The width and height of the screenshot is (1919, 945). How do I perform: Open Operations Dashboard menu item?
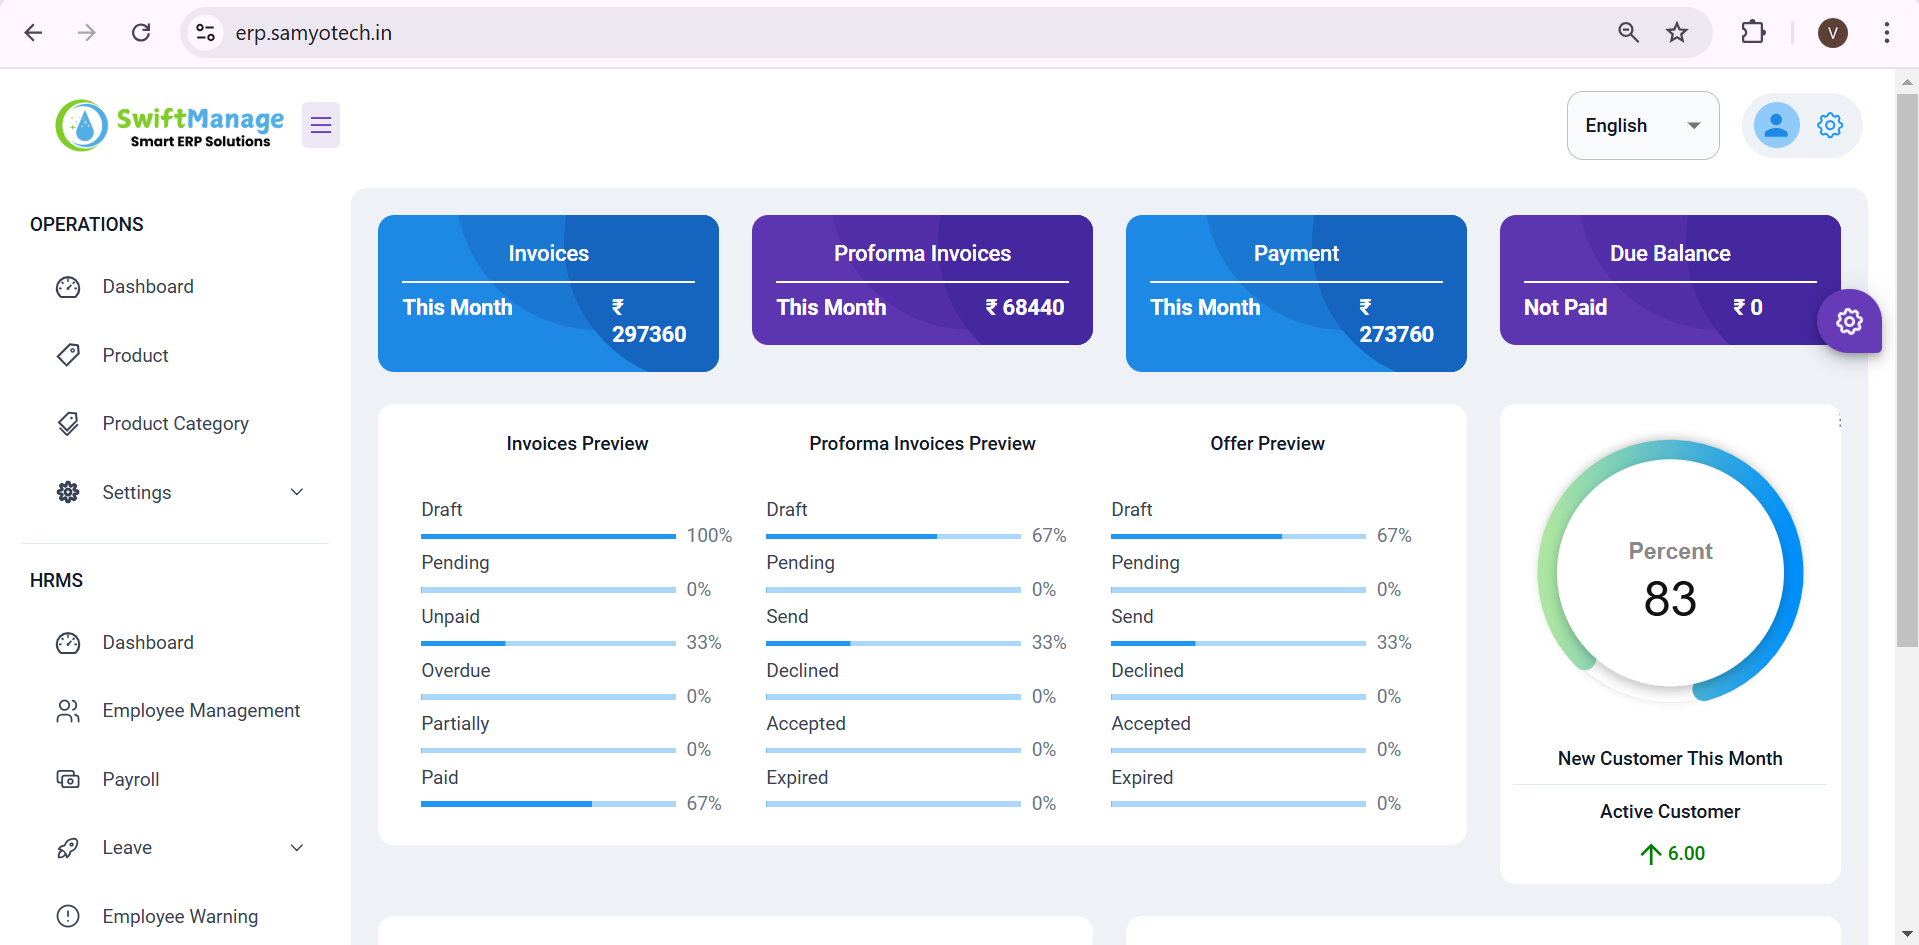(148, 287)
